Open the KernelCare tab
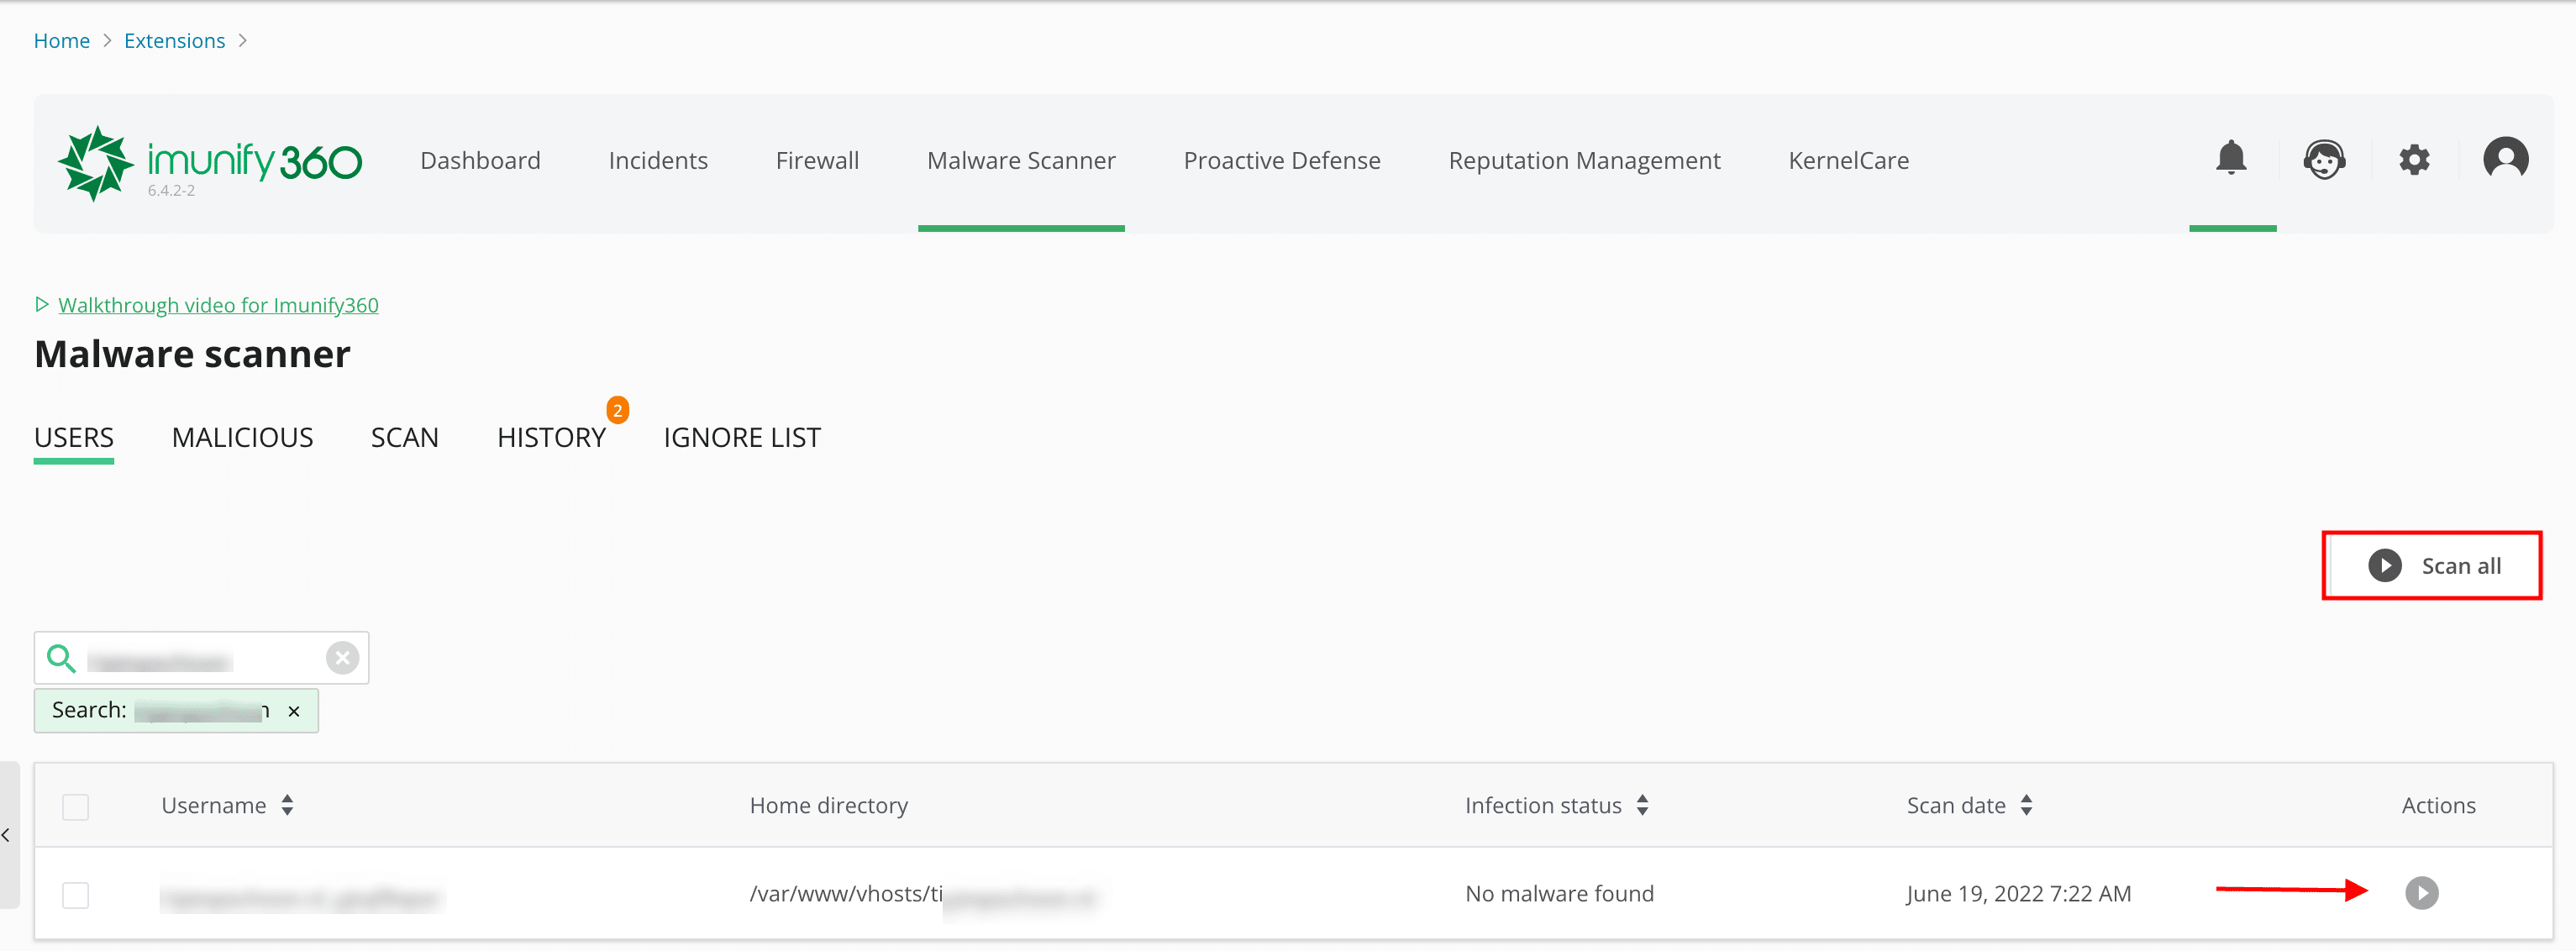The image size is (2576, 951). coord(1848,161)
